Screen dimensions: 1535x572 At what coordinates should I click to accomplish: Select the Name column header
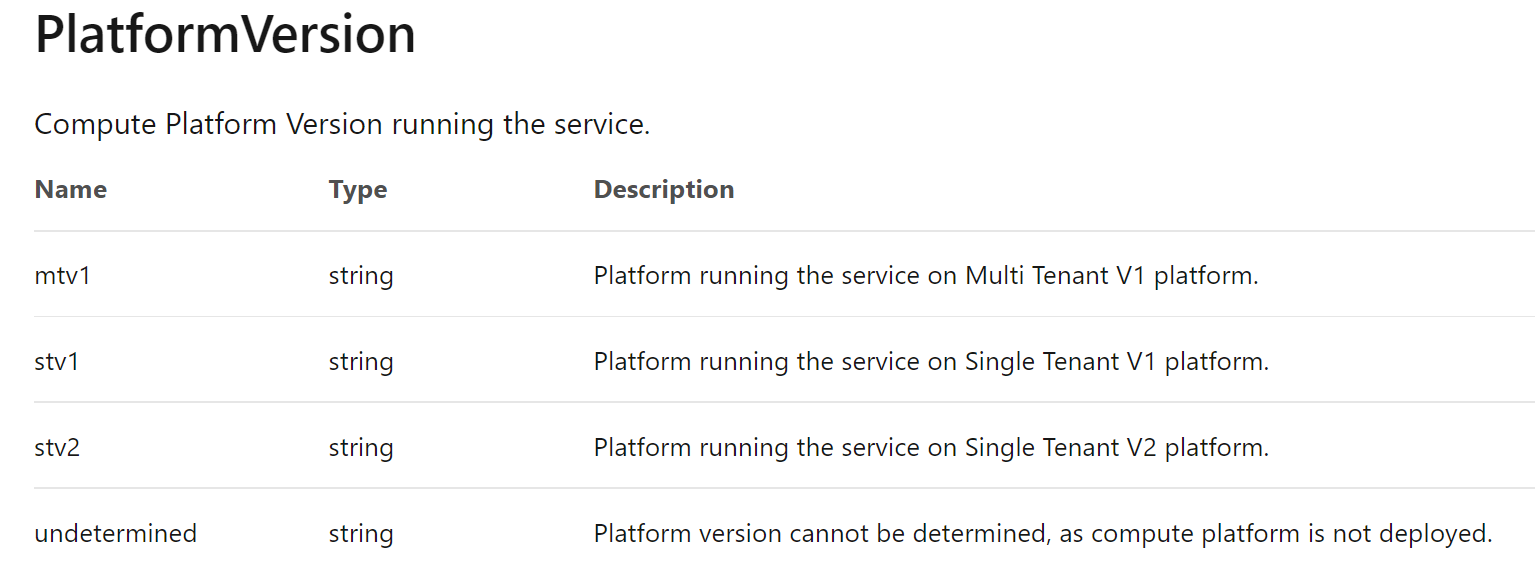point(70,190)
